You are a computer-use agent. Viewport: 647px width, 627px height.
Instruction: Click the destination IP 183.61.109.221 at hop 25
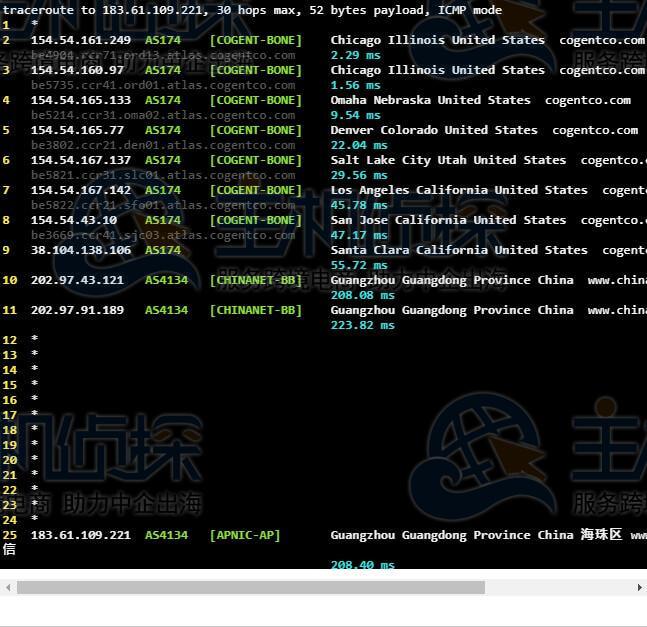[80, 535]
